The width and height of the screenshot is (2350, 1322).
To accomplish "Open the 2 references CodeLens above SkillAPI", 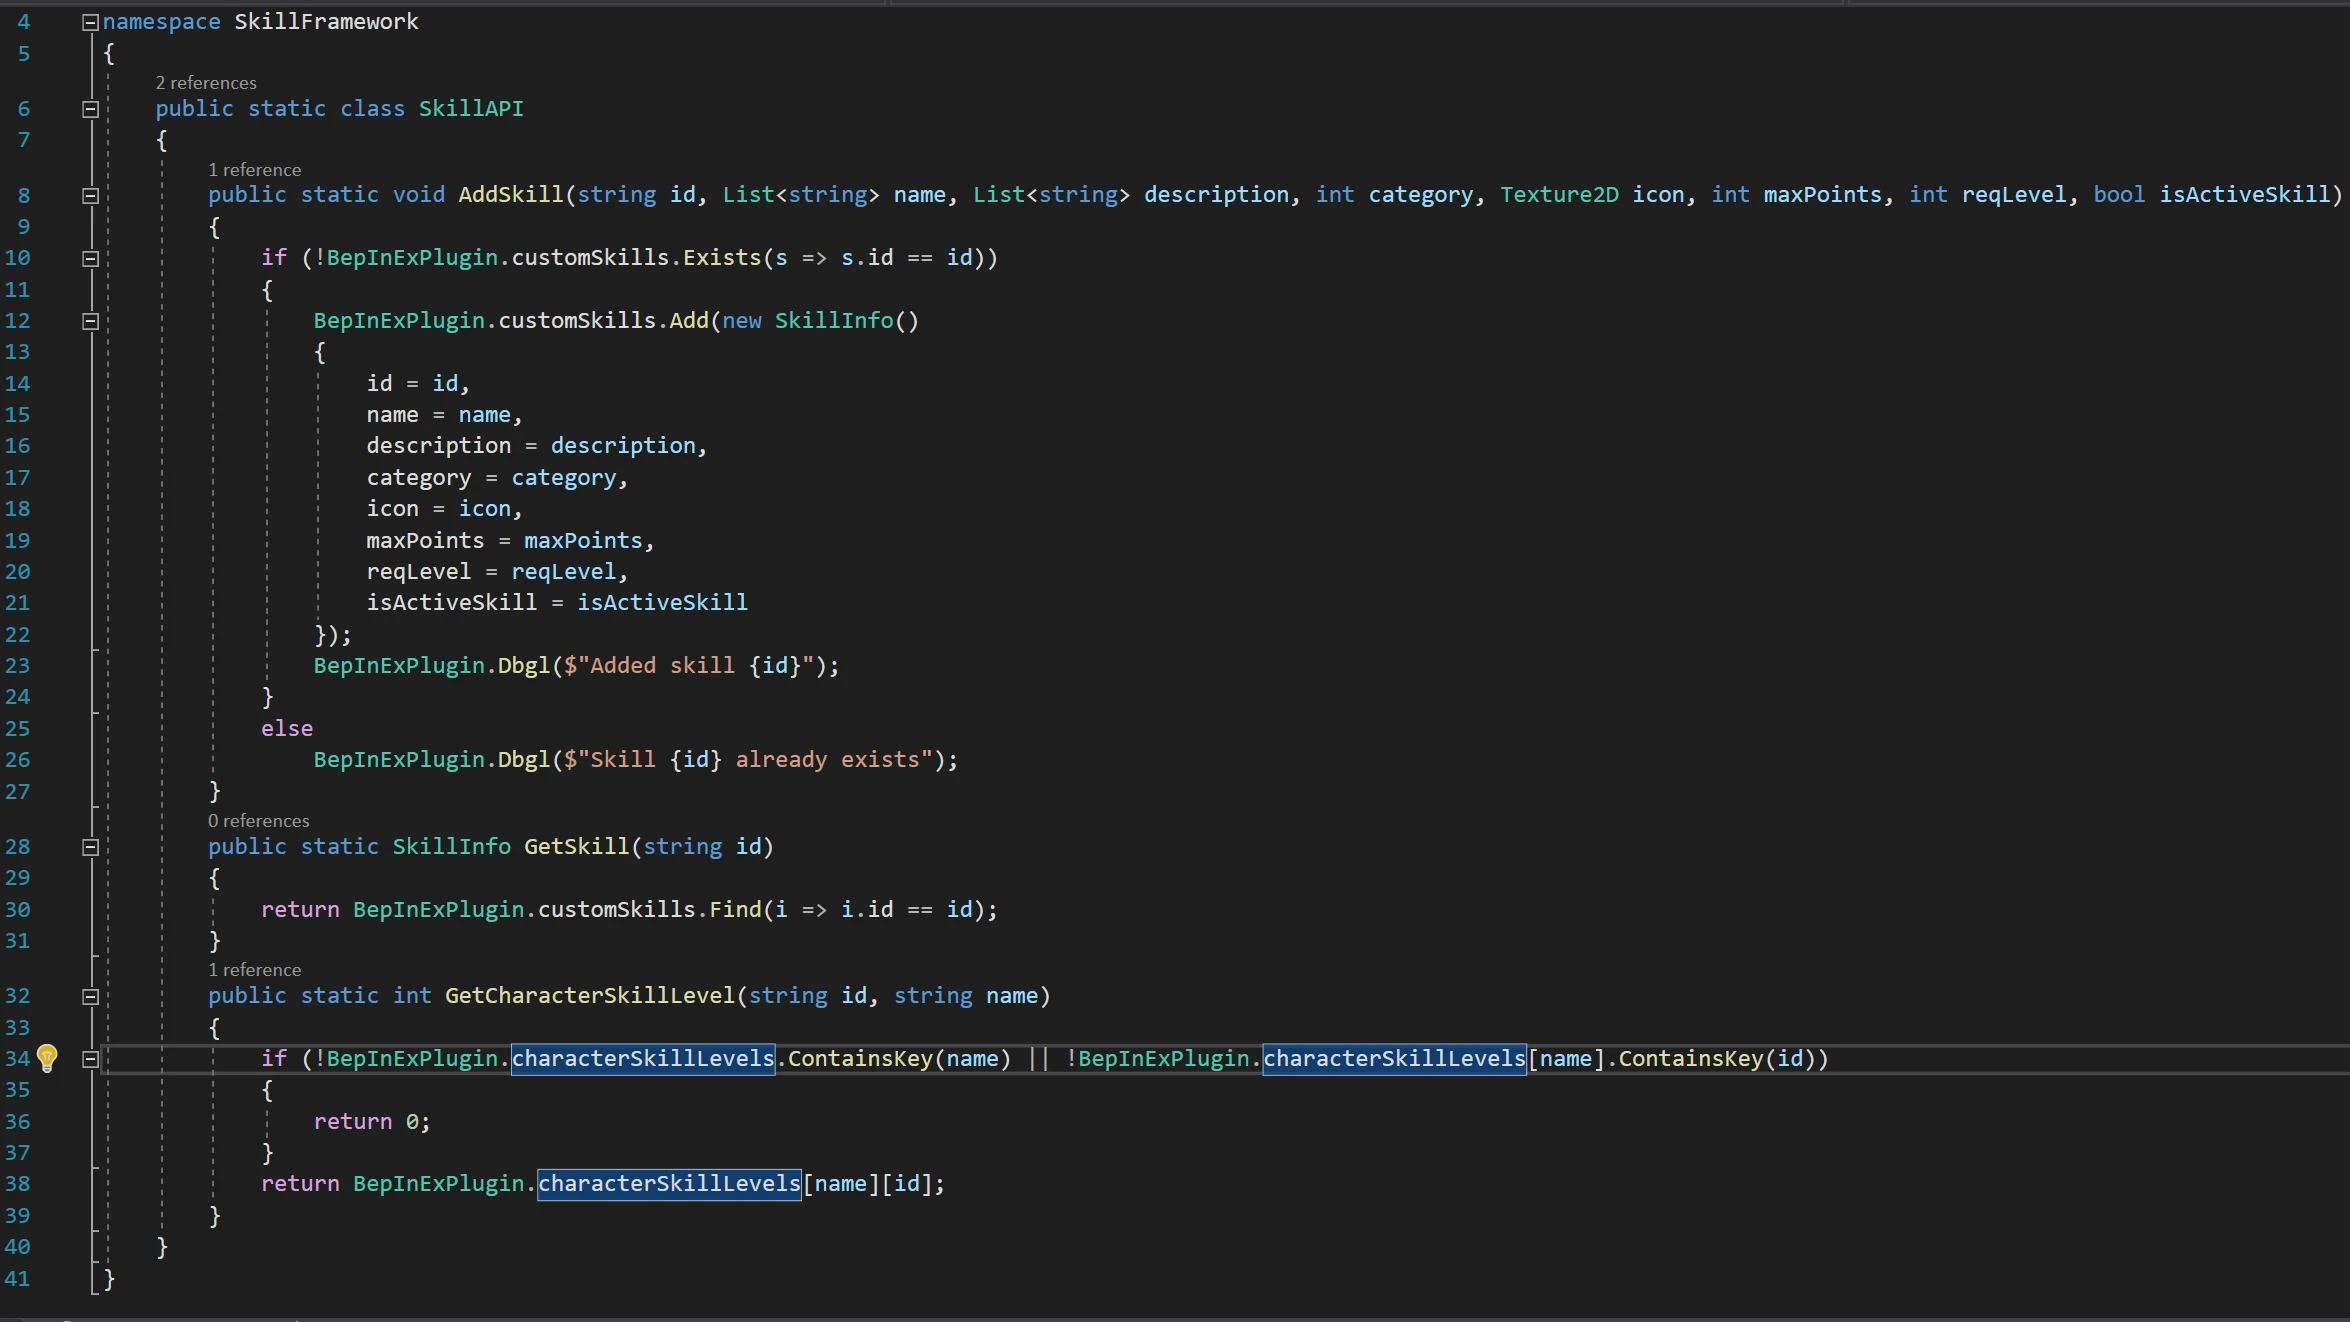I will point(206,83).
